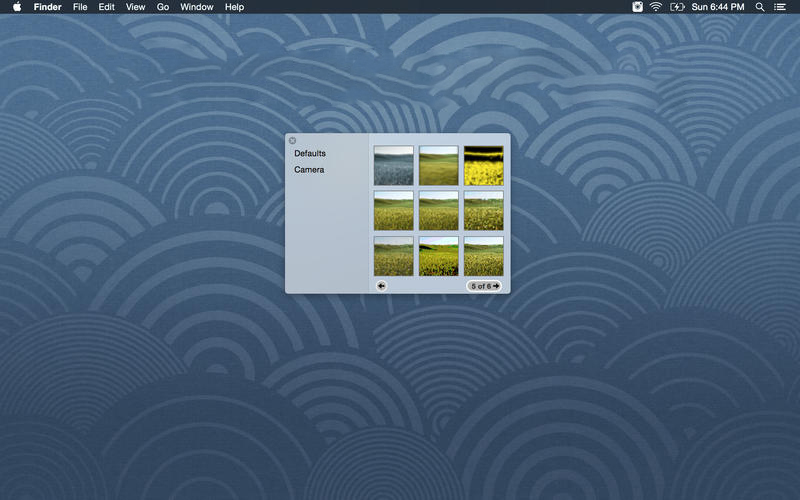Click the battery charging status icon
This screenshot has width=800, height=500.
click(678, 7)
